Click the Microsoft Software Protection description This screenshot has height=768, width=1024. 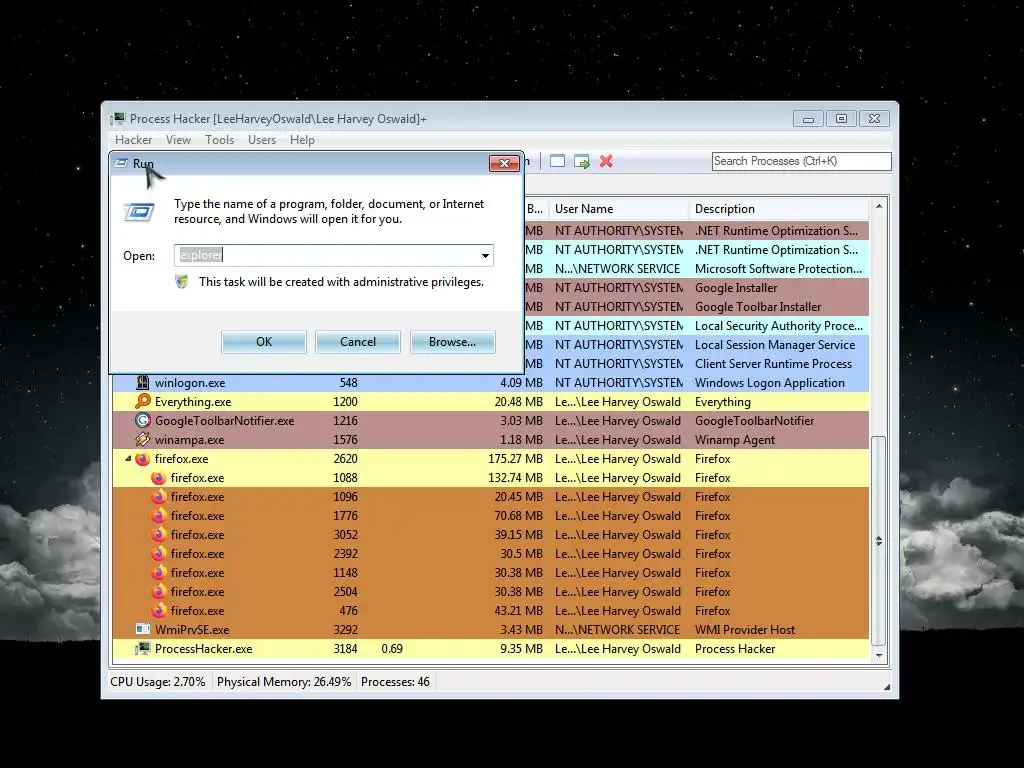[778, 268]
